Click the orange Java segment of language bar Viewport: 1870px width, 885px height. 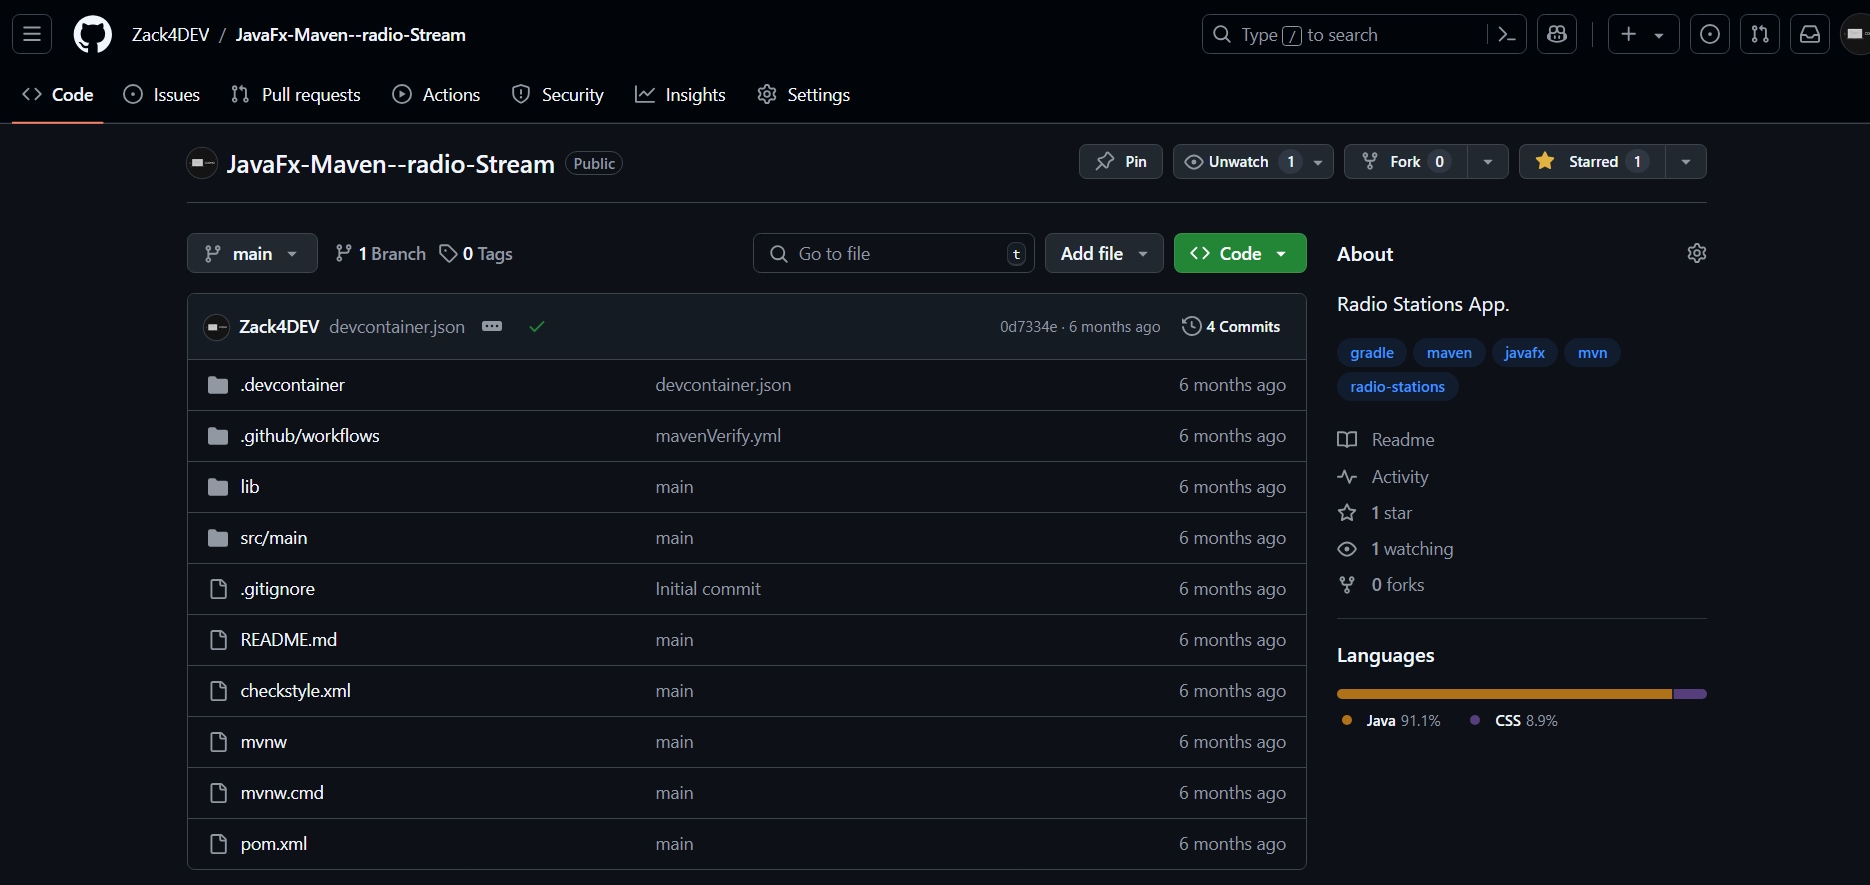[x=1504, y=693]
